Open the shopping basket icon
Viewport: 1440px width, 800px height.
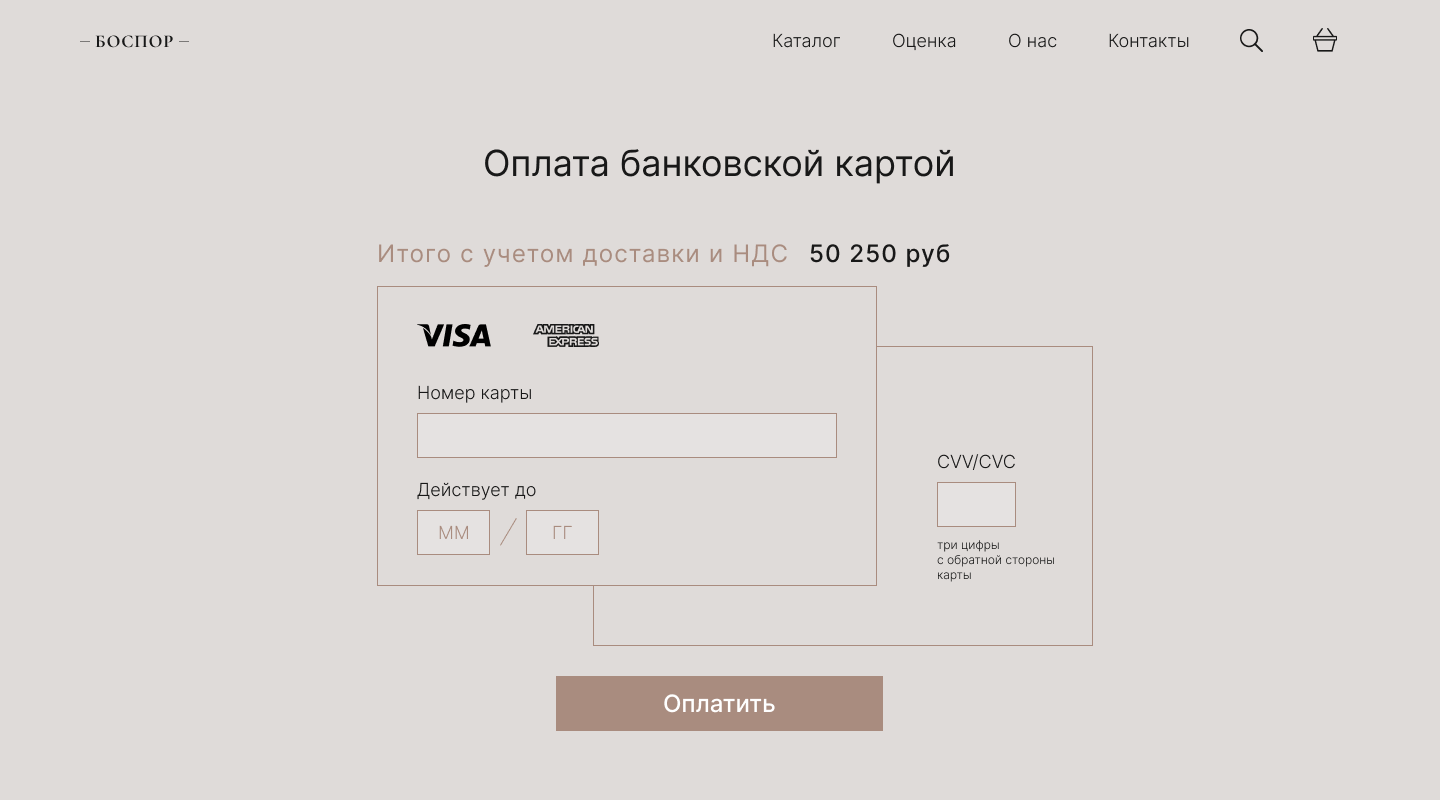pos(1325,40)
